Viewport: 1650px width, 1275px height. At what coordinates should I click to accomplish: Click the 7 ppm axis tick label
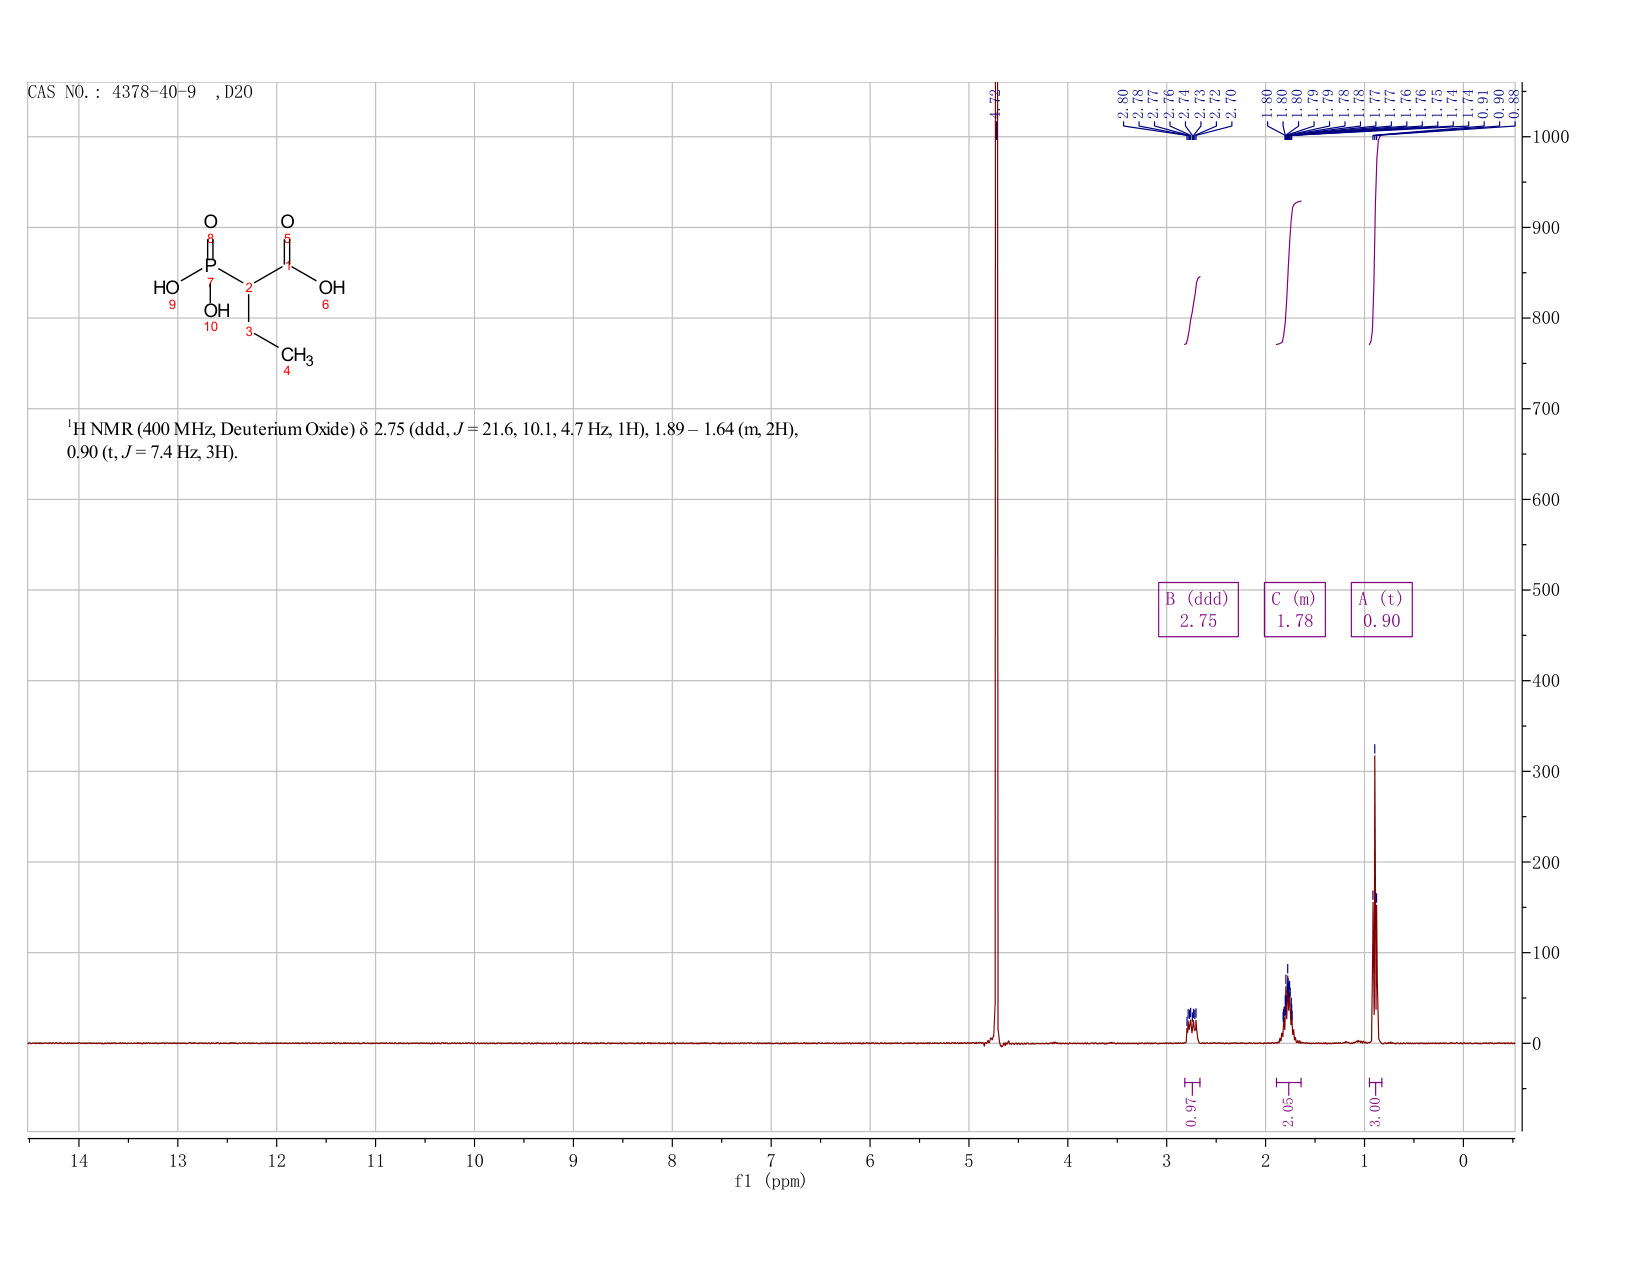(x=771, y=1161)
